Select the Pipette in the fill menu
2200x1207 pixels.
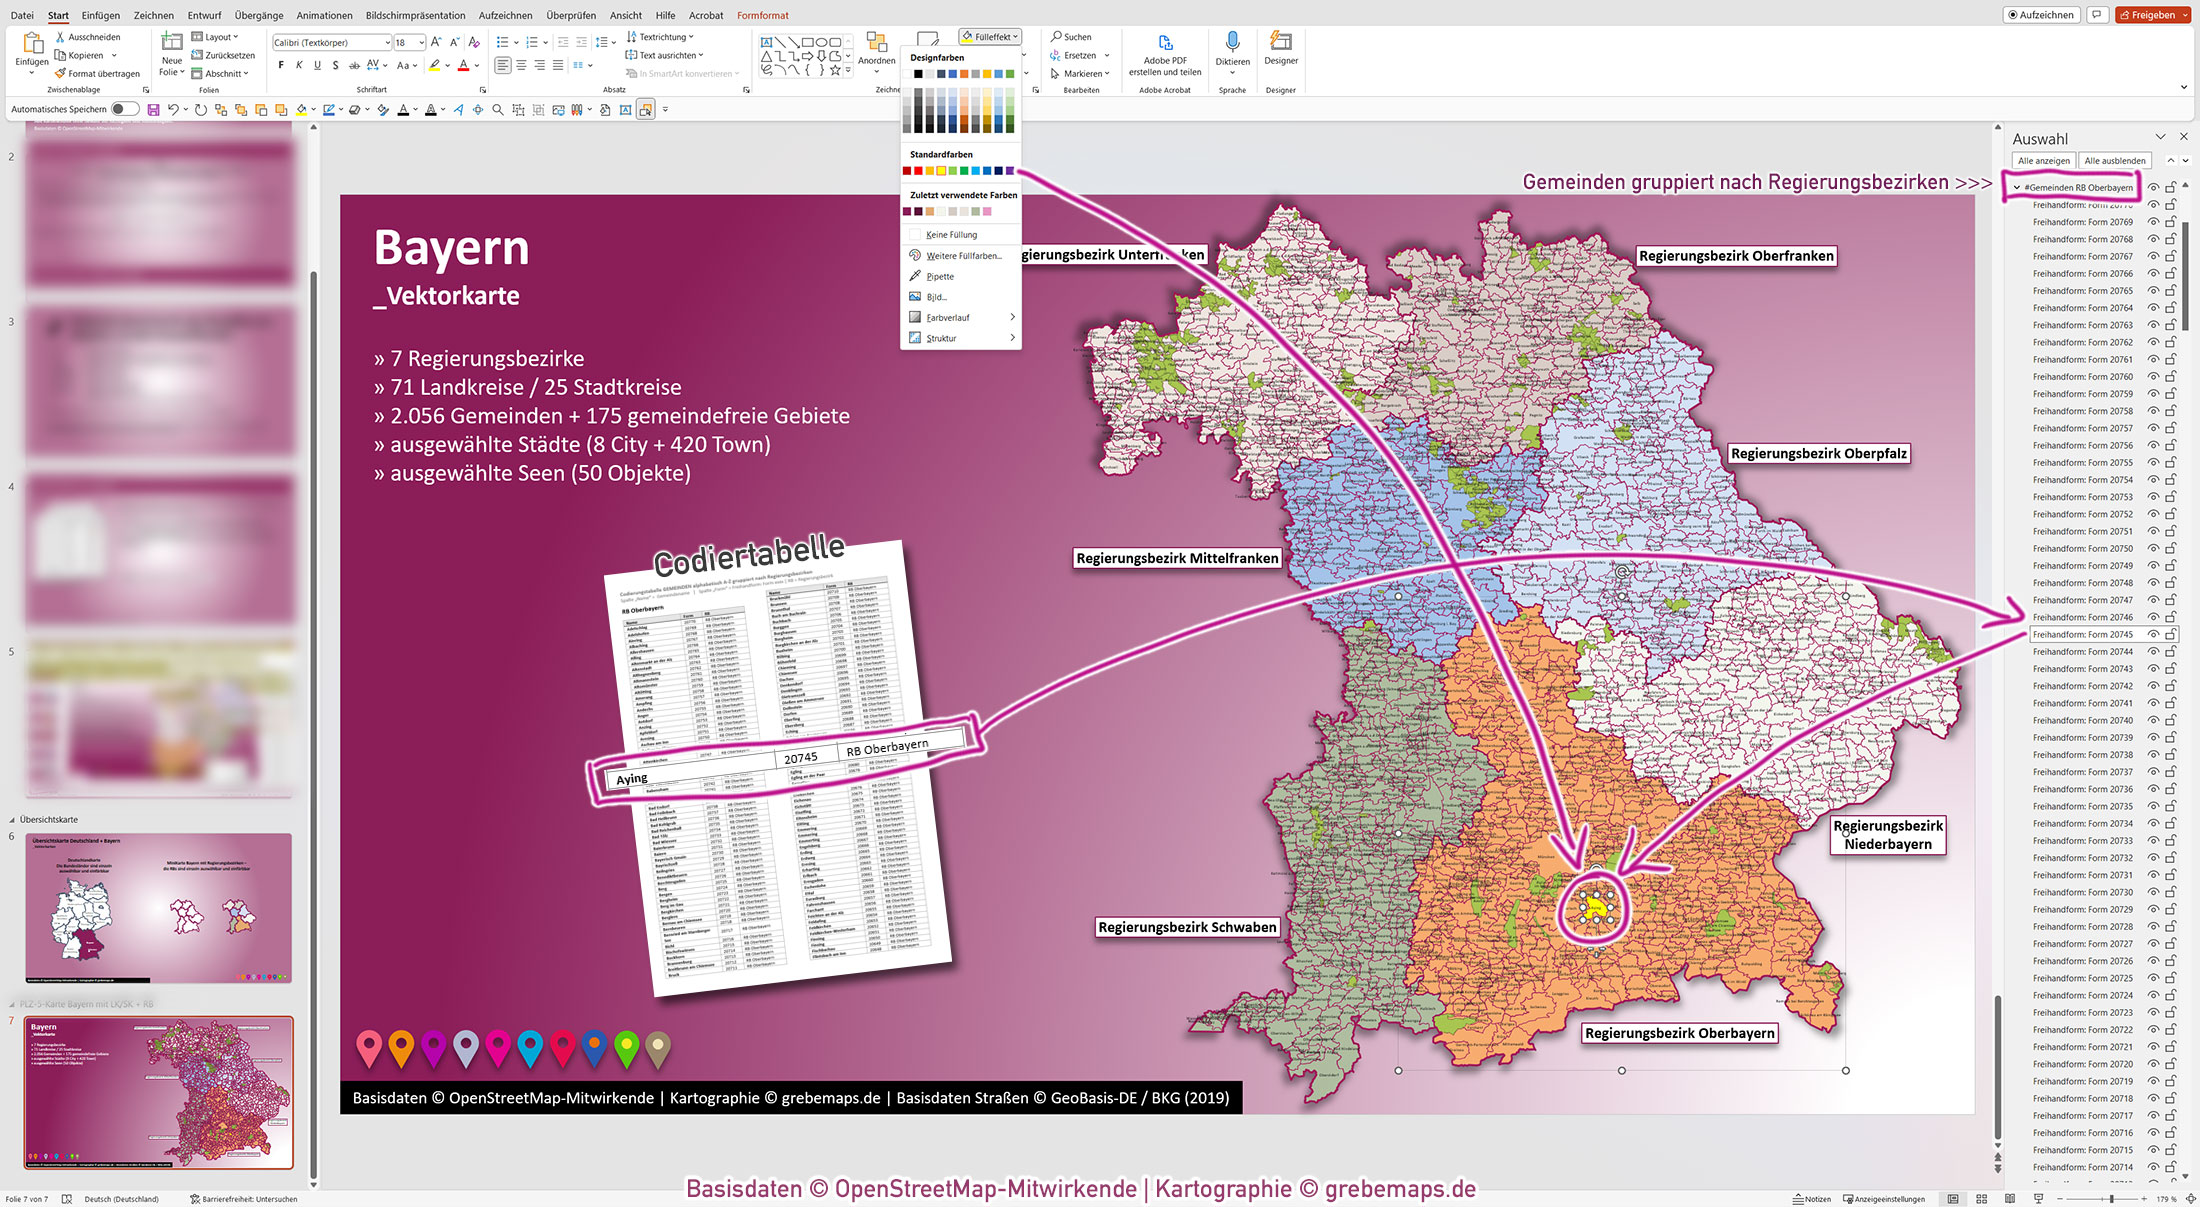coord(936,276)
